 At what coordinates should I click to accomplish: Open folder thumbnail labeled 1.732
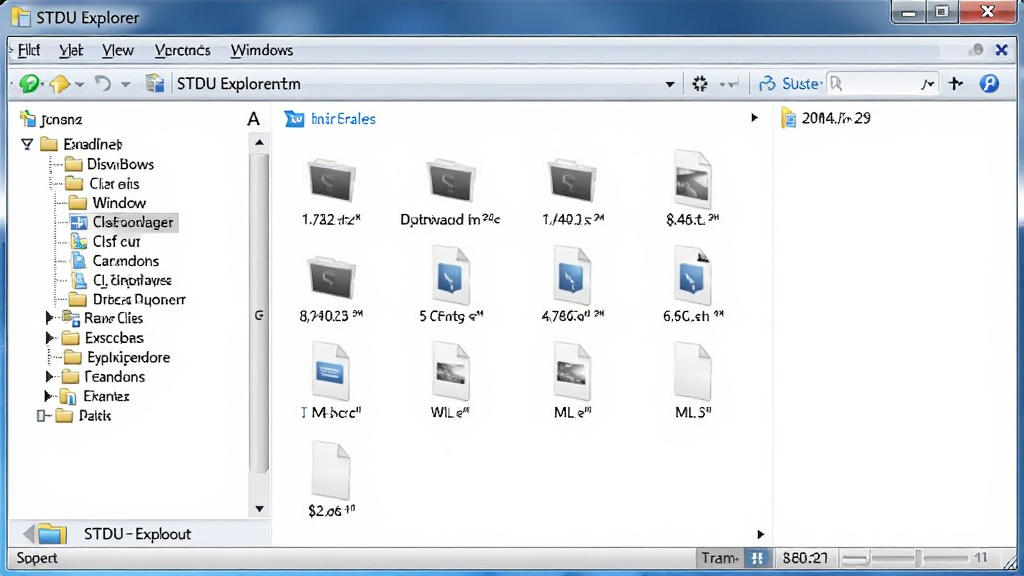[331, 180]
